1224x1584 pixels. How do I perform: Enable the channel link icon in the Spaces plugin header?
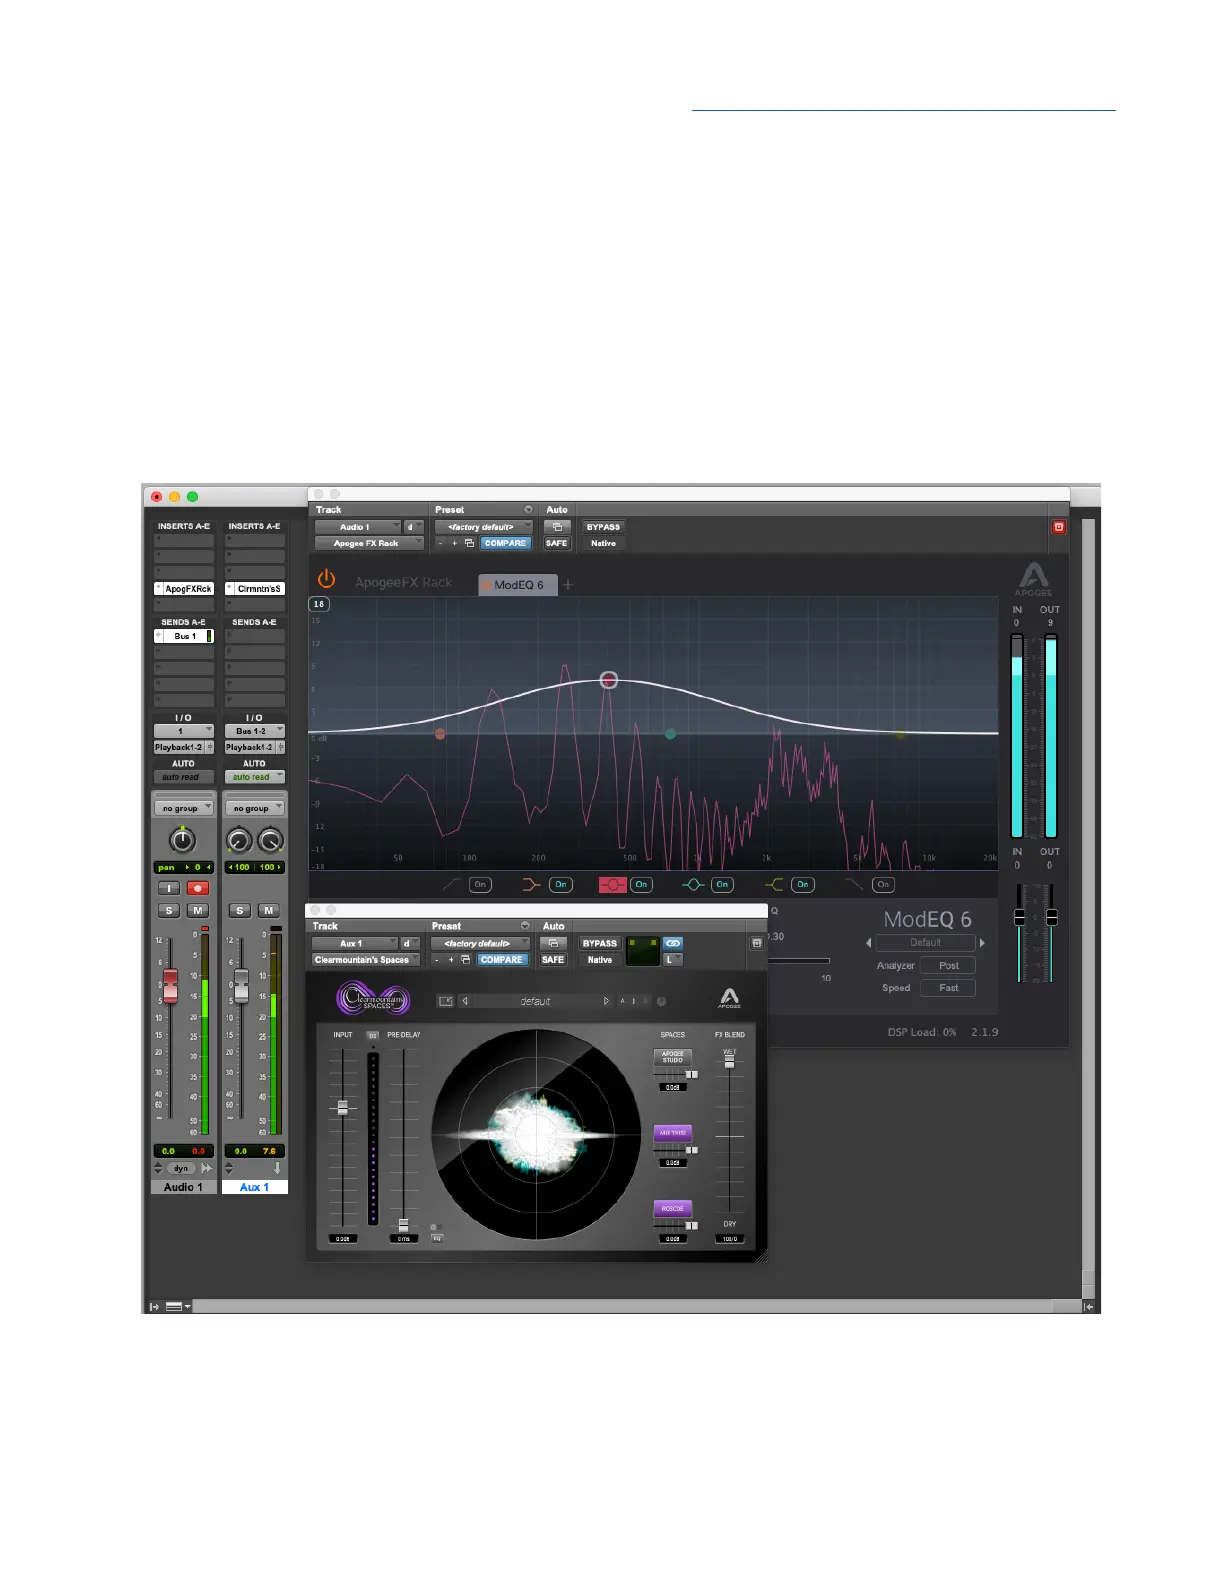click(x=673, y=943)
